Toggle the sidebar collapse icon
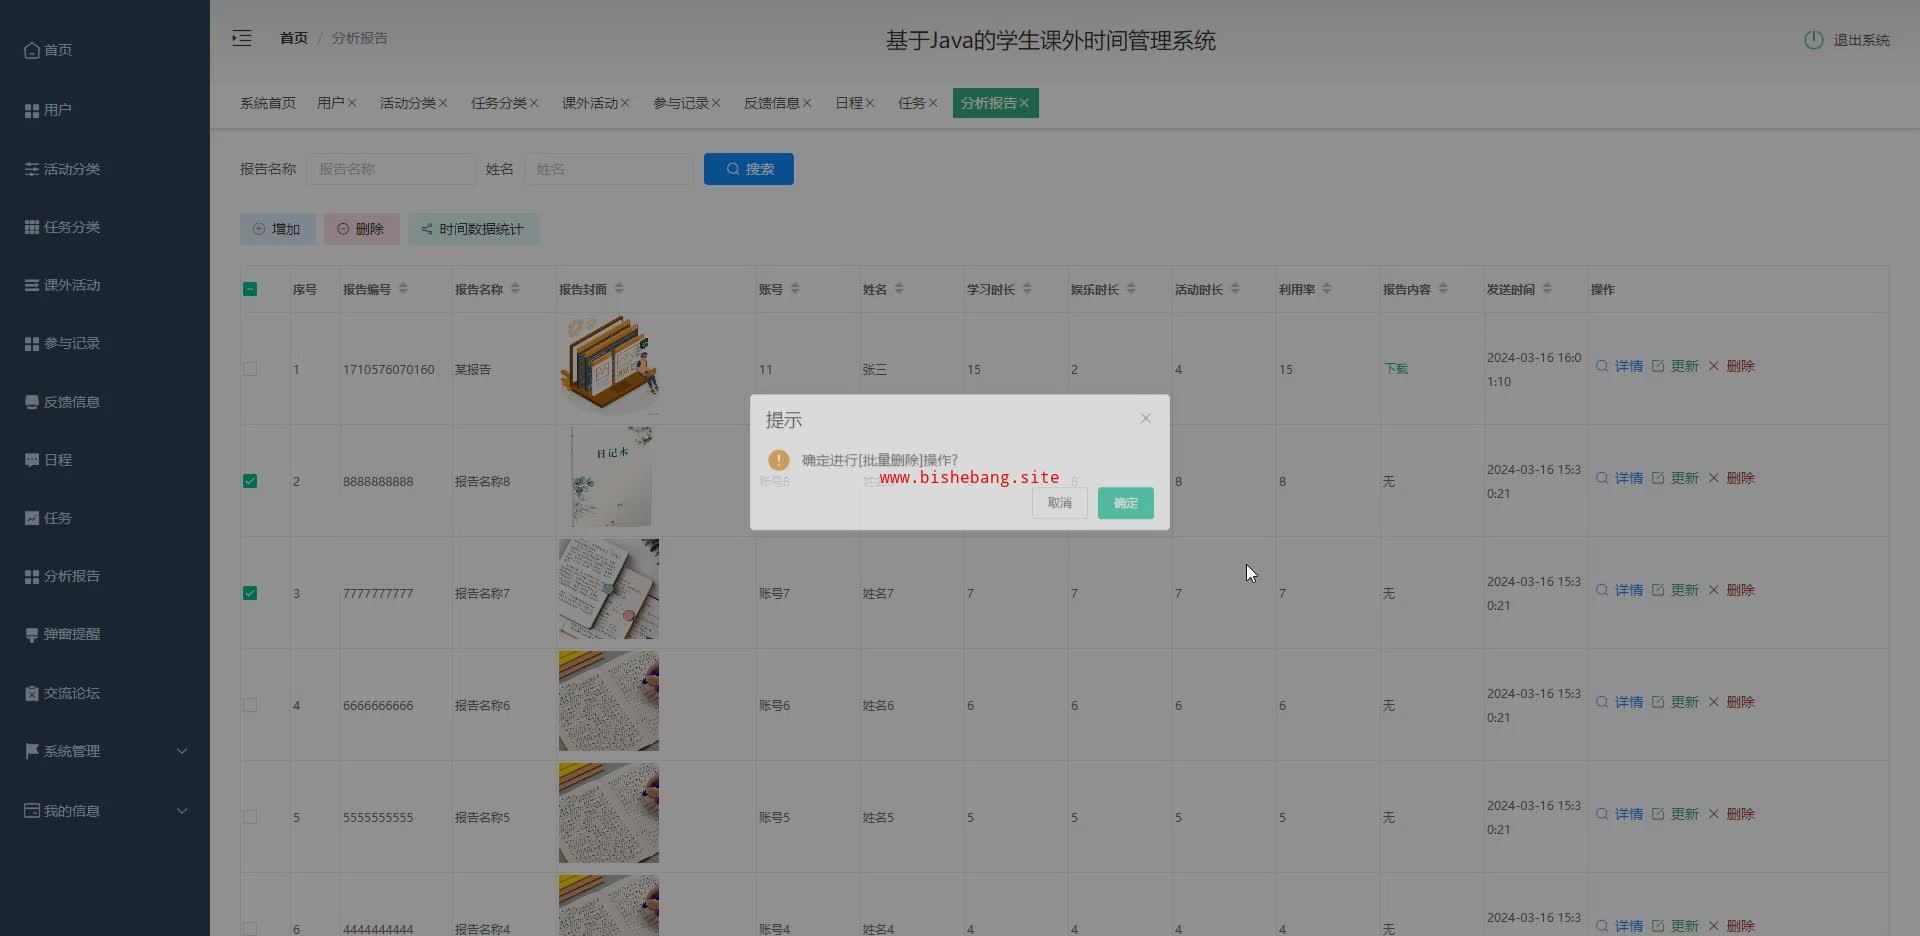The width and height of the screenshot is (1920, 936). [242, 39]
